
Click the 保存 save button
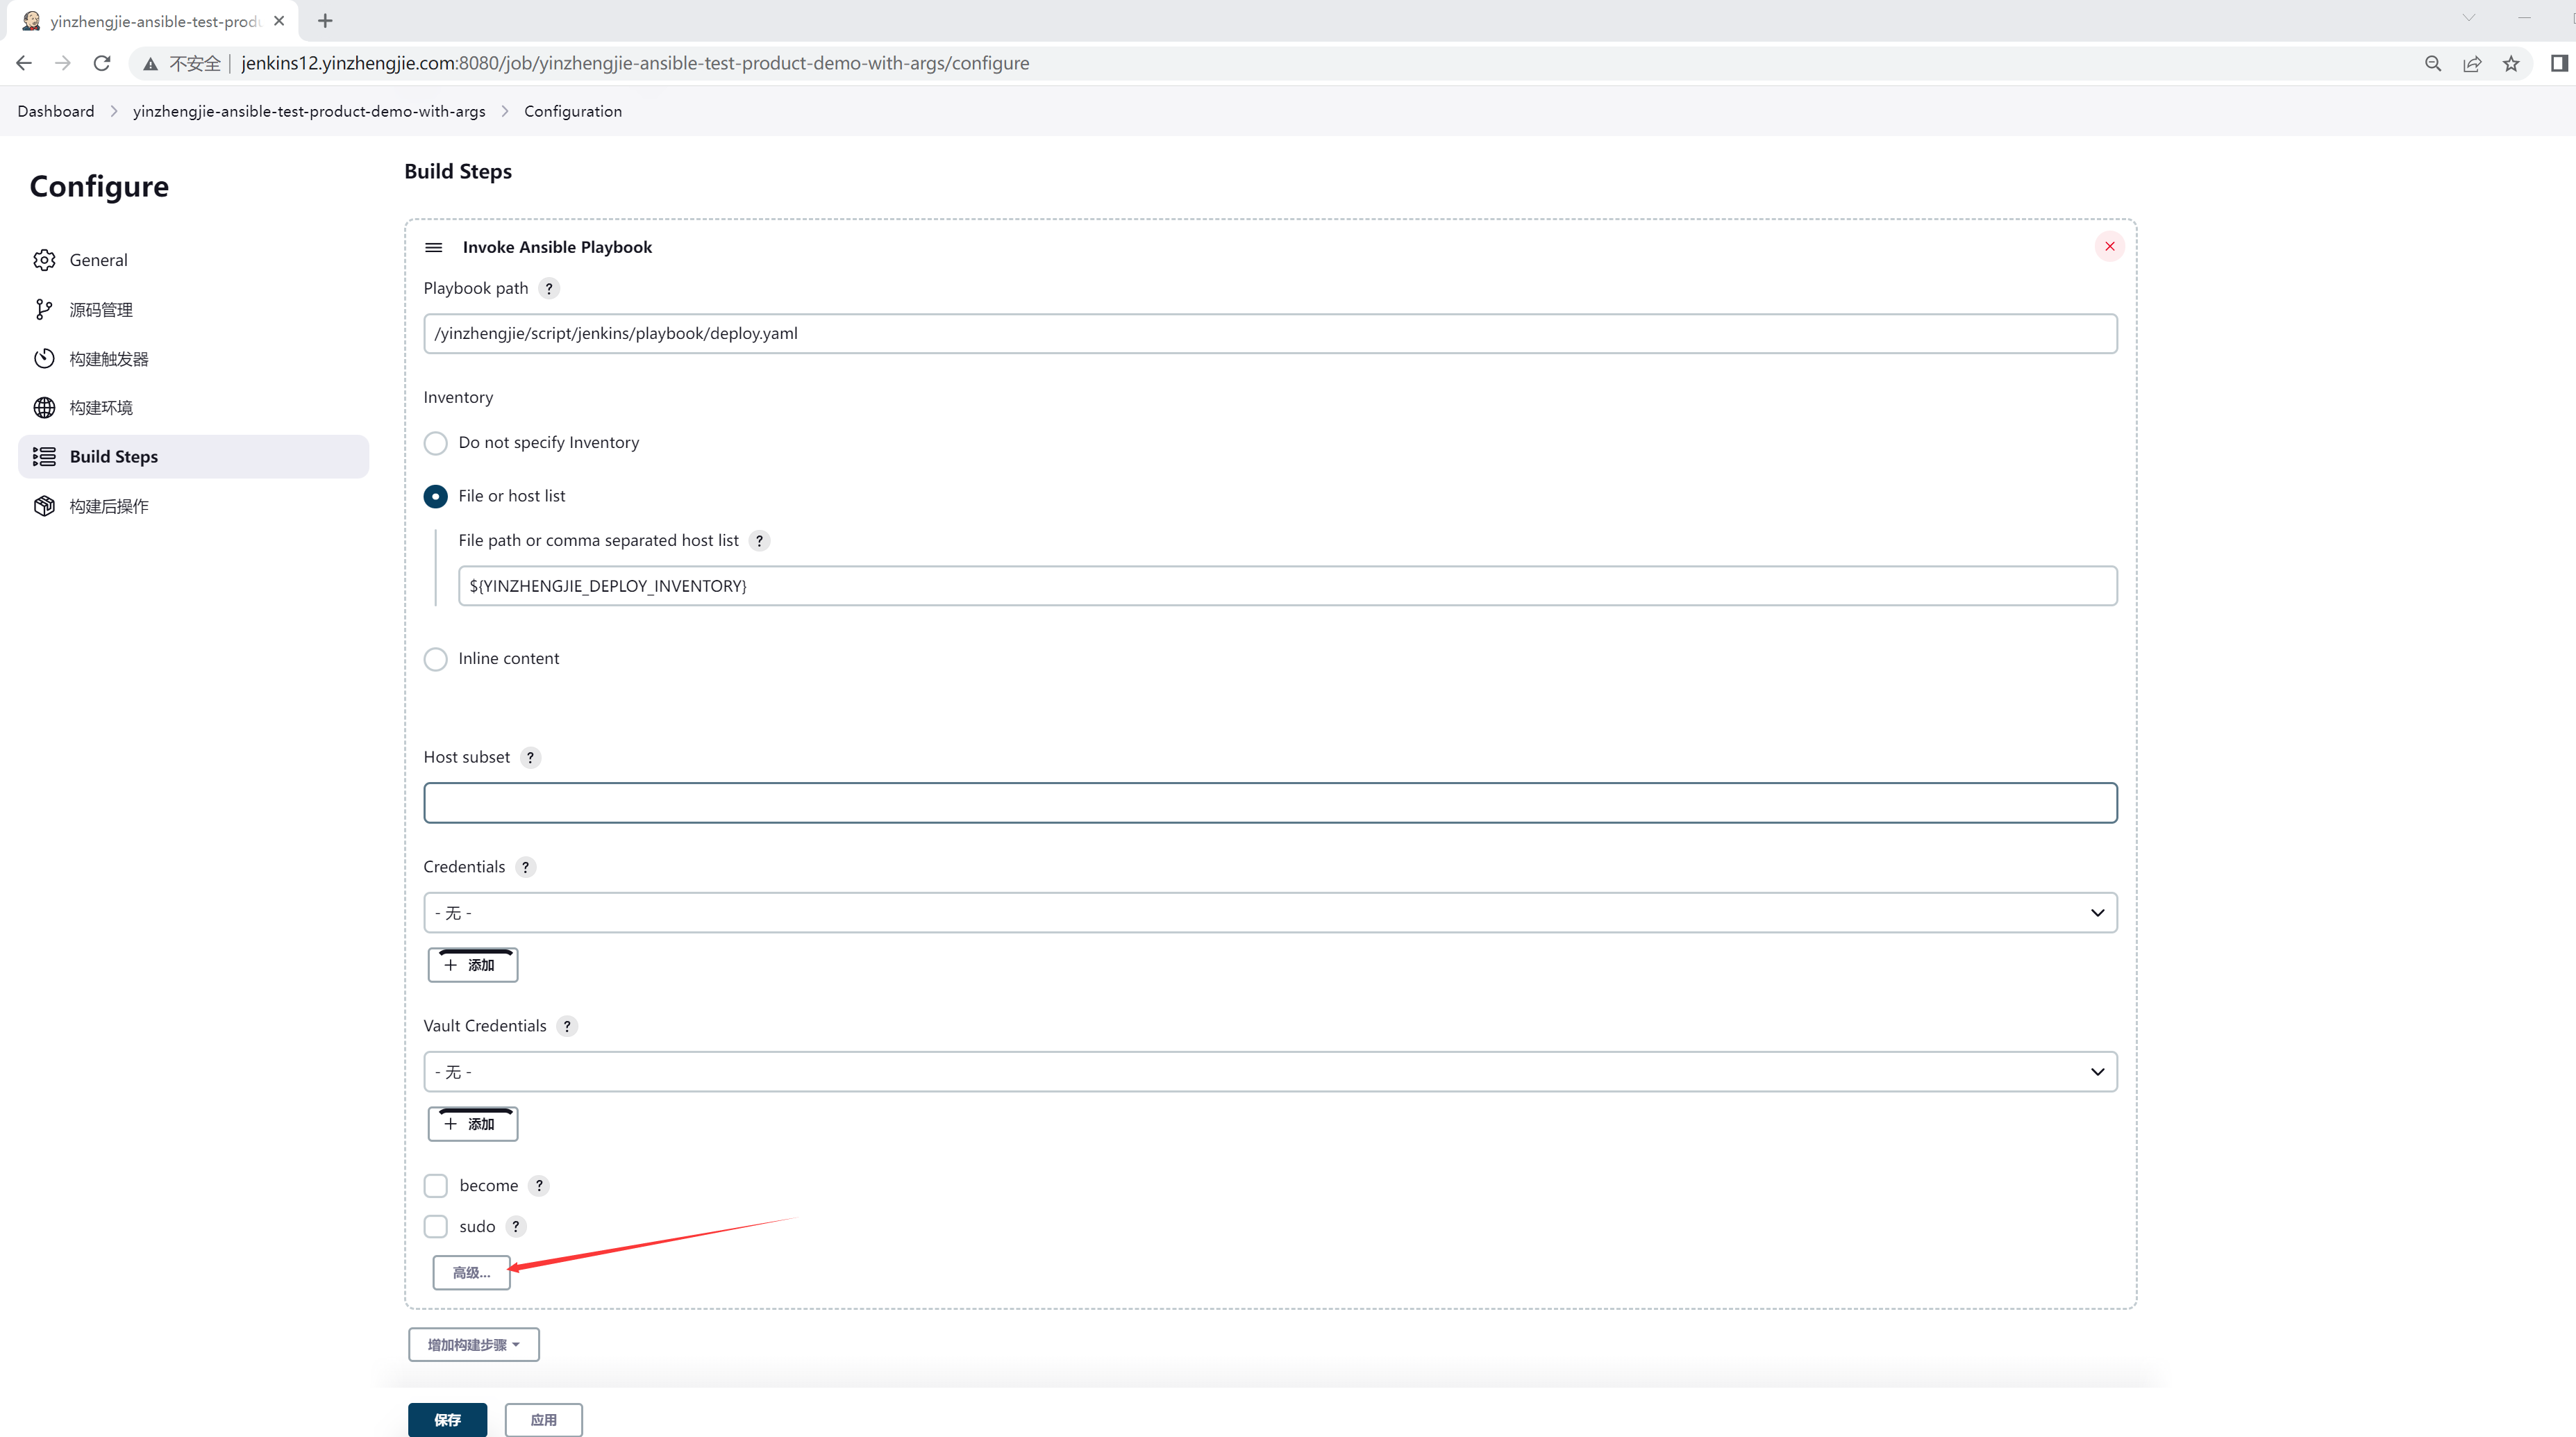tap(447, 1419)
